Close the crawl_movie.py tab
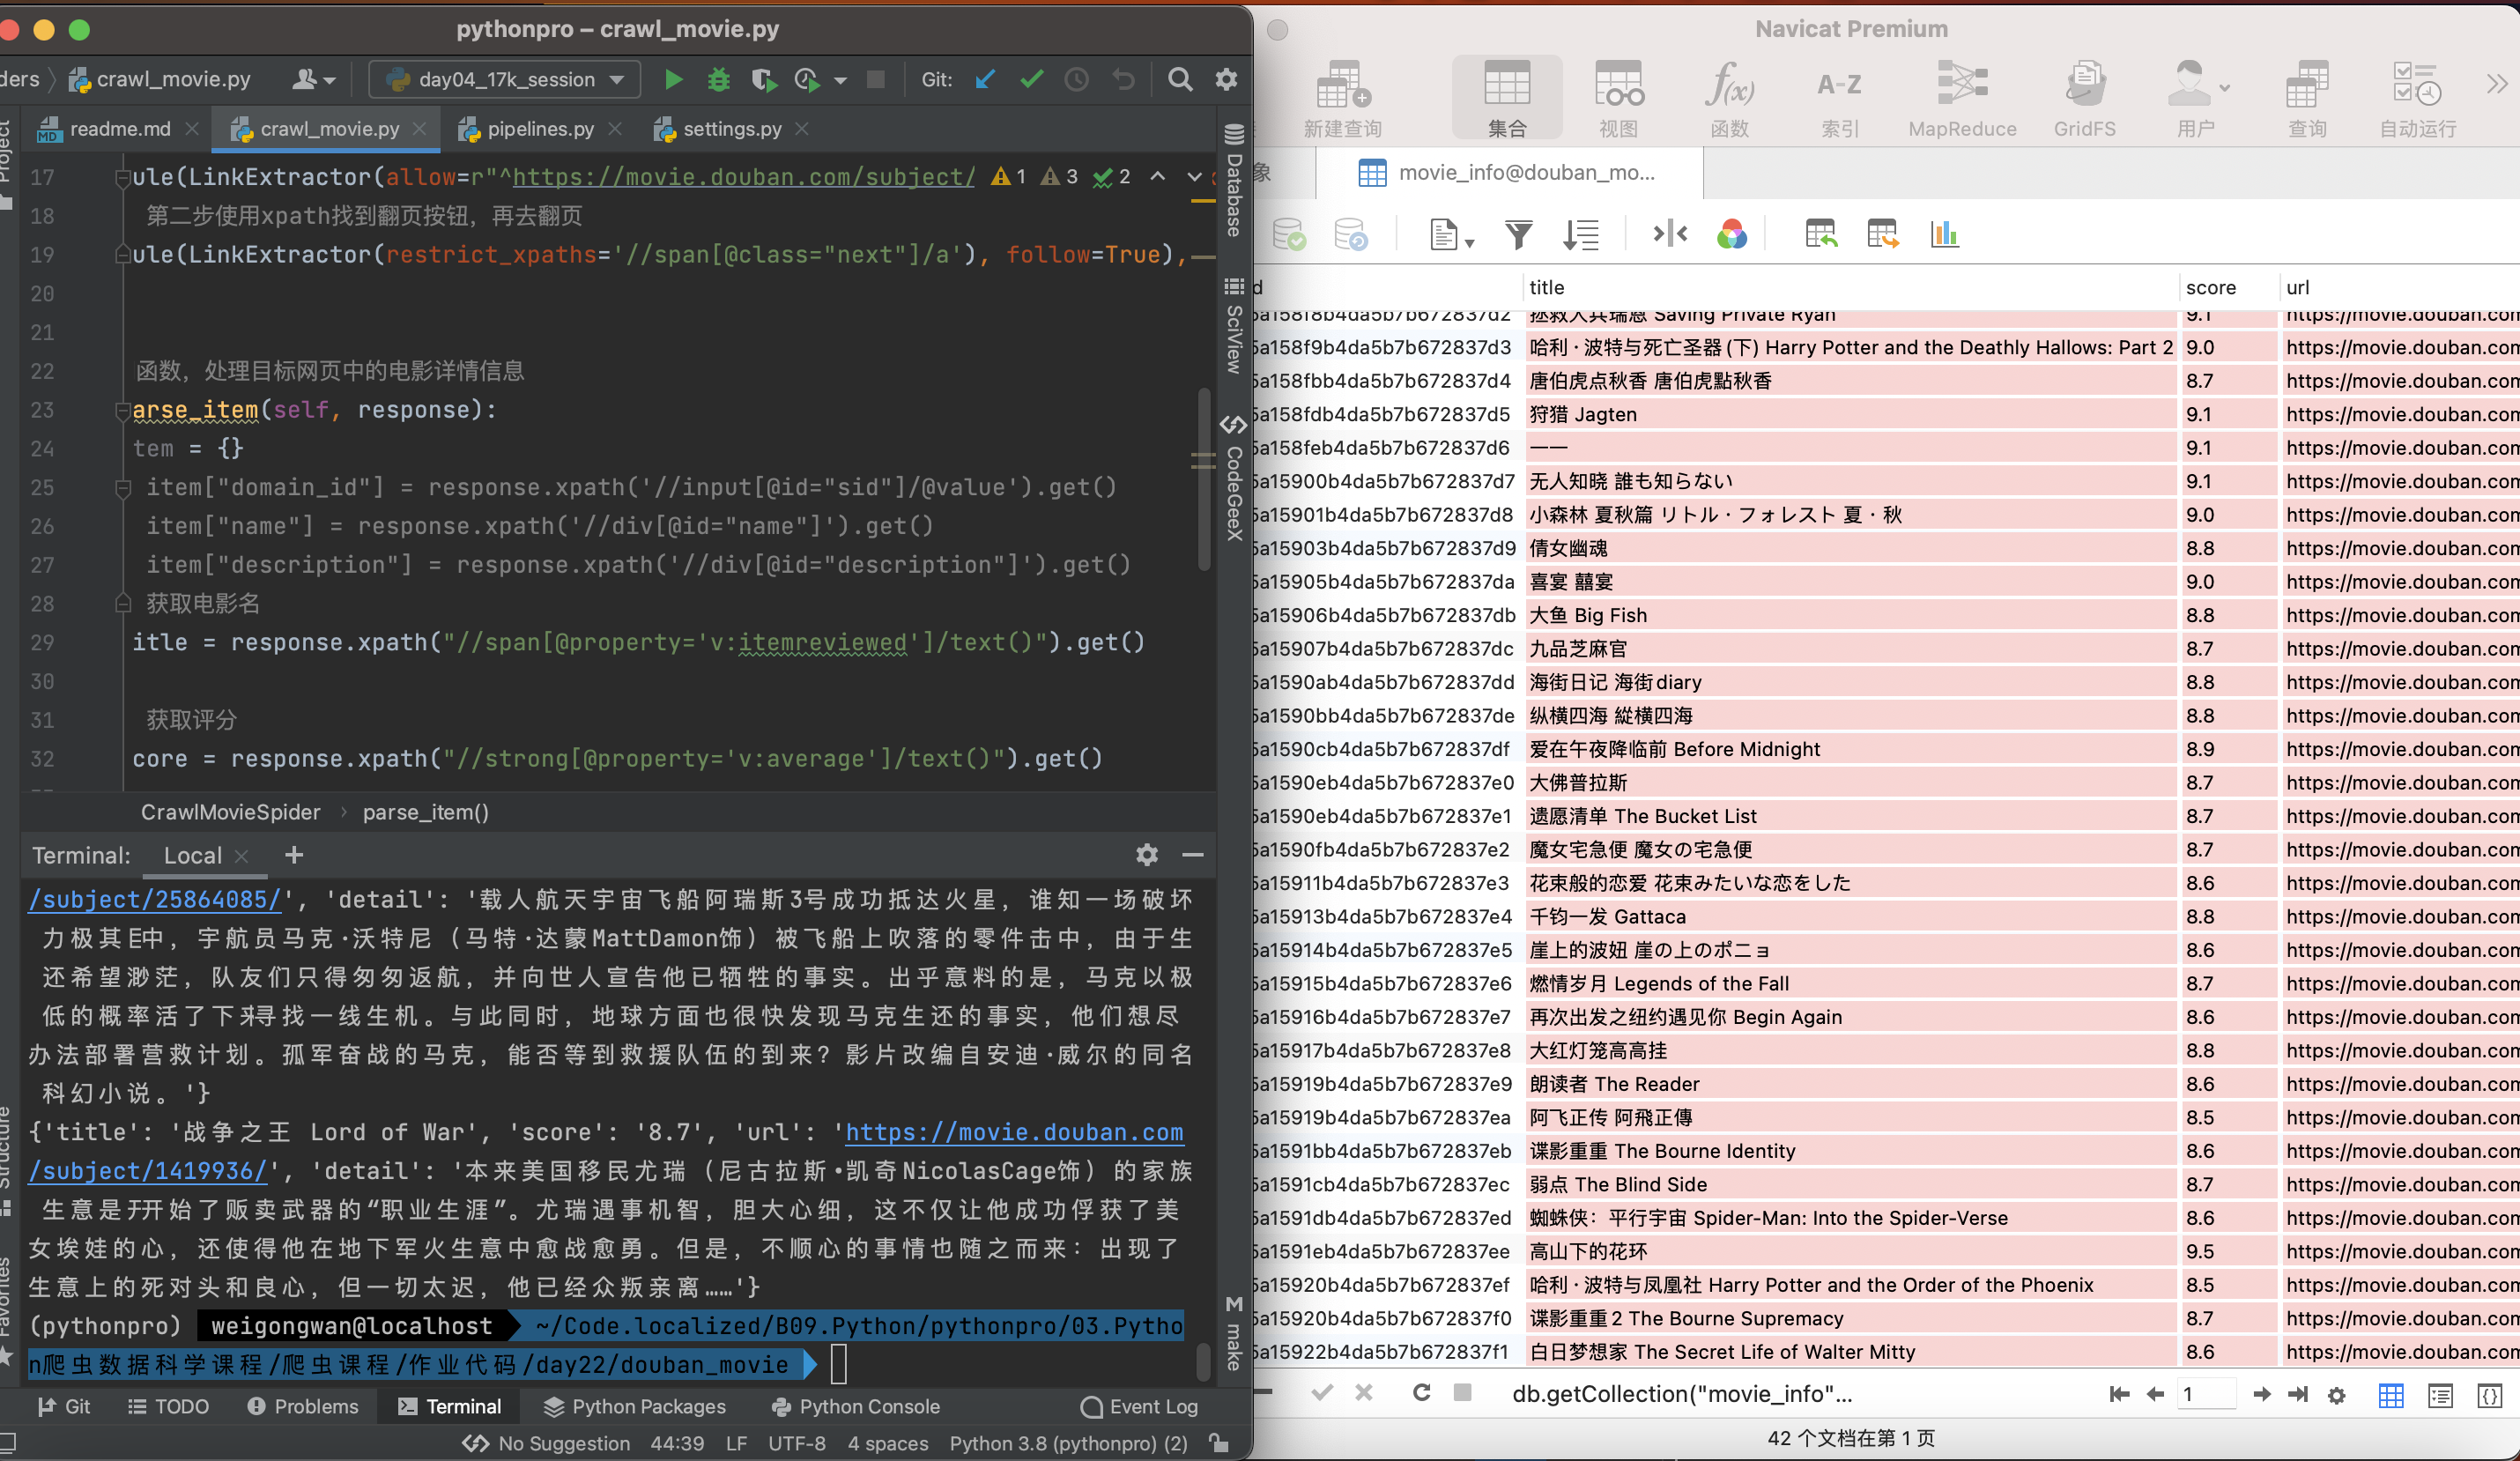Viewport: 2520px width, 1461px height. coord(420,129)
